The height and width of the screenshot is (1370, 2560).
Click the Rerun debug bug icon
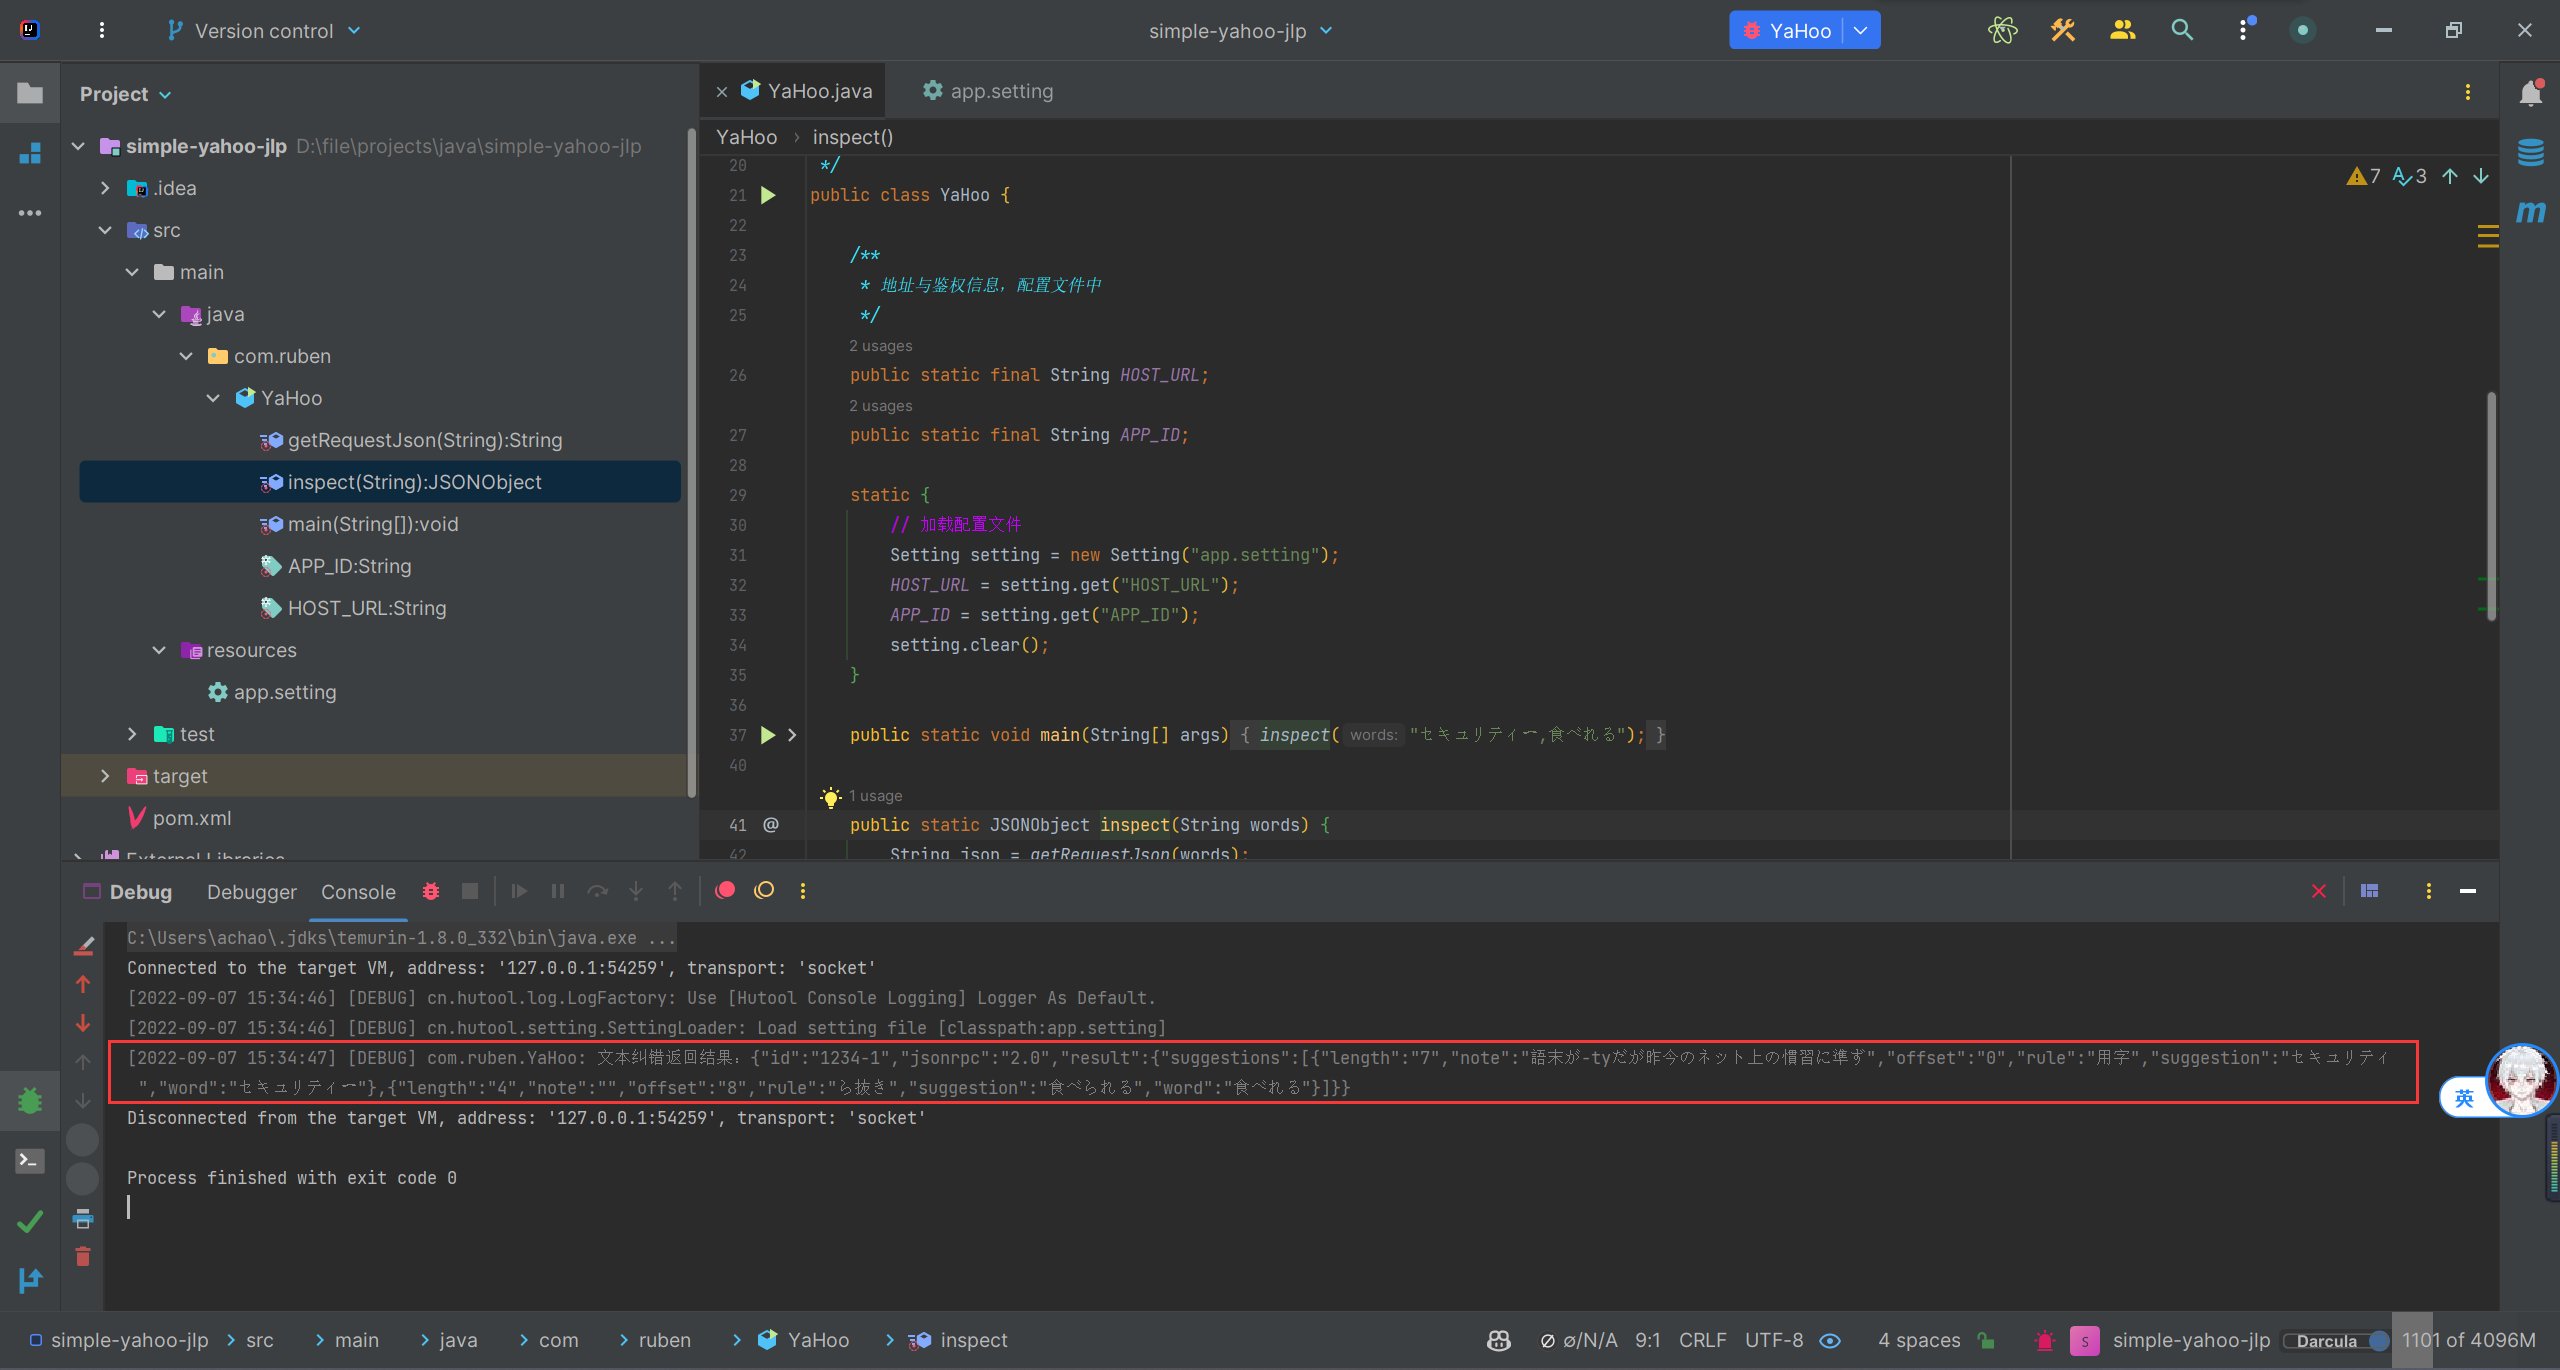(431, 891)
